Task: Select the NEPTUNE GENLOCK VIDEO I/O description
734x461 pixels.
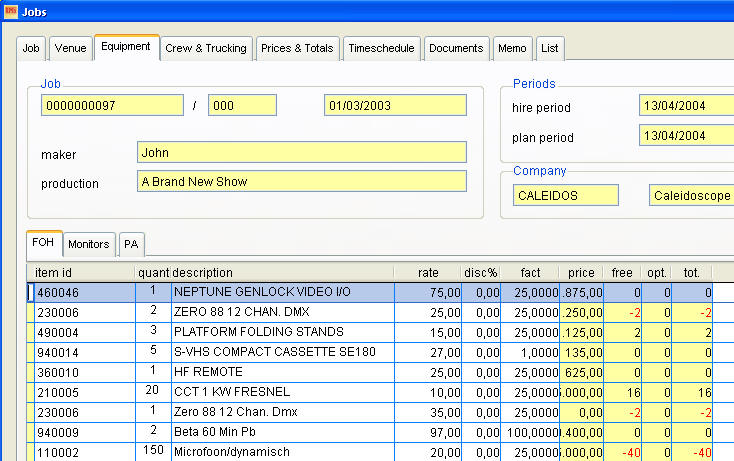Action: coord(283,293)
